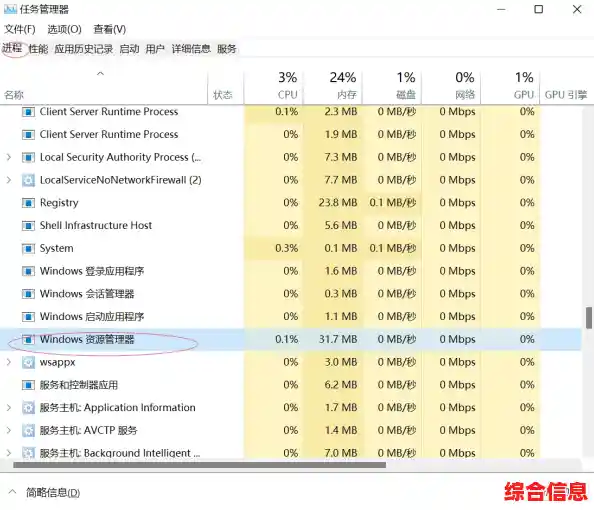
Task: Switch to the 服务 tab
Action: pos(227,49)
